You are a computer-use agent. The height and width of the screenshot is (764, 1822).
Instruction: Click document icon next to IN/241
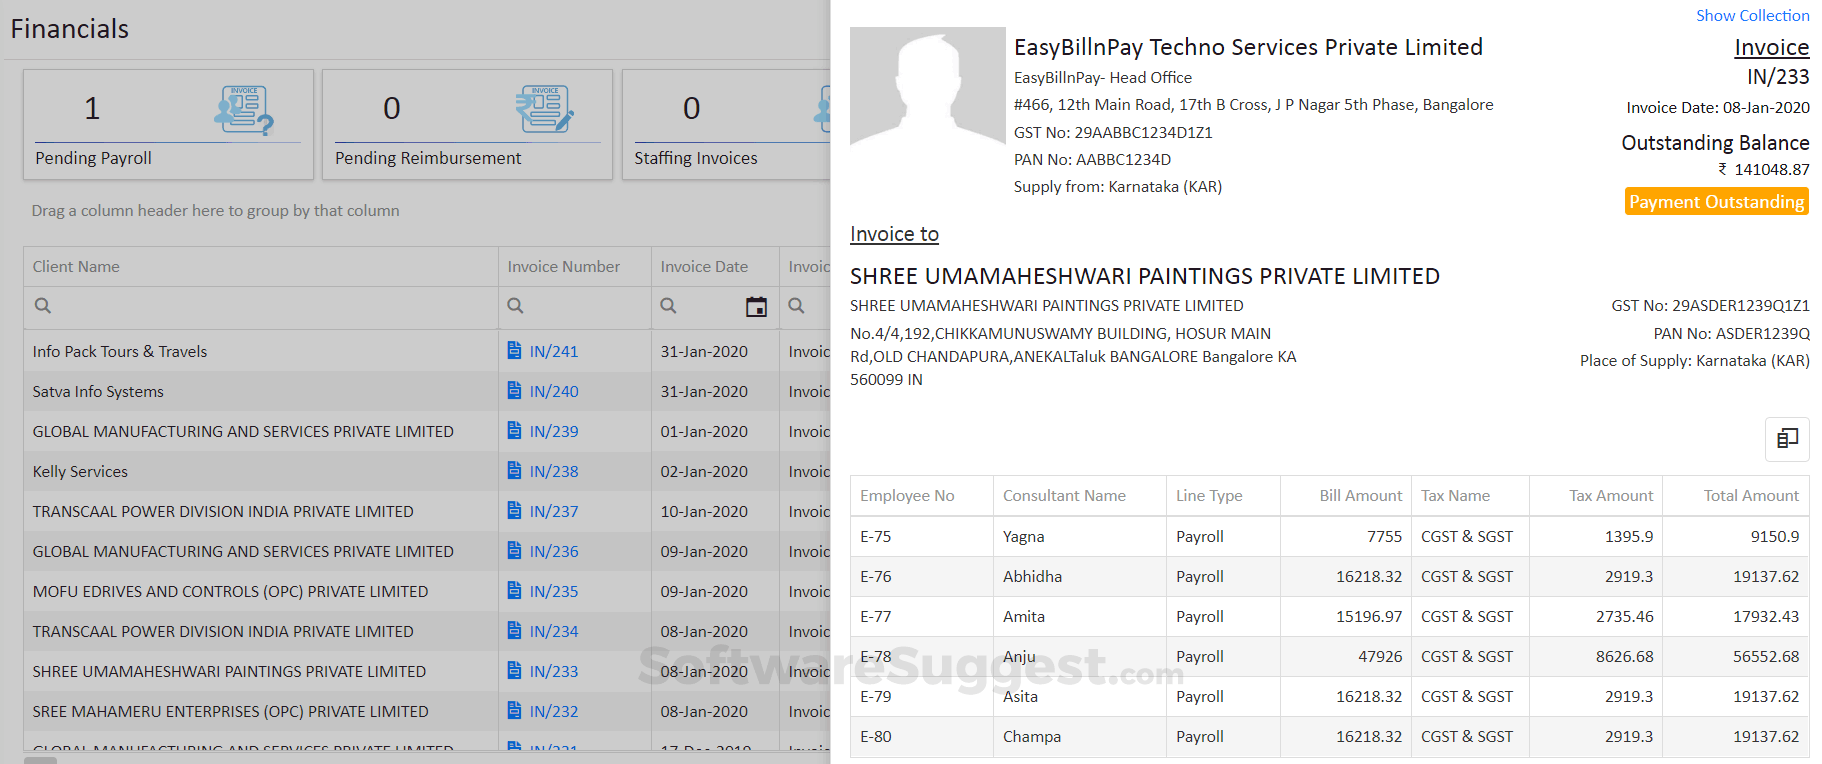[x=514, y=351]
